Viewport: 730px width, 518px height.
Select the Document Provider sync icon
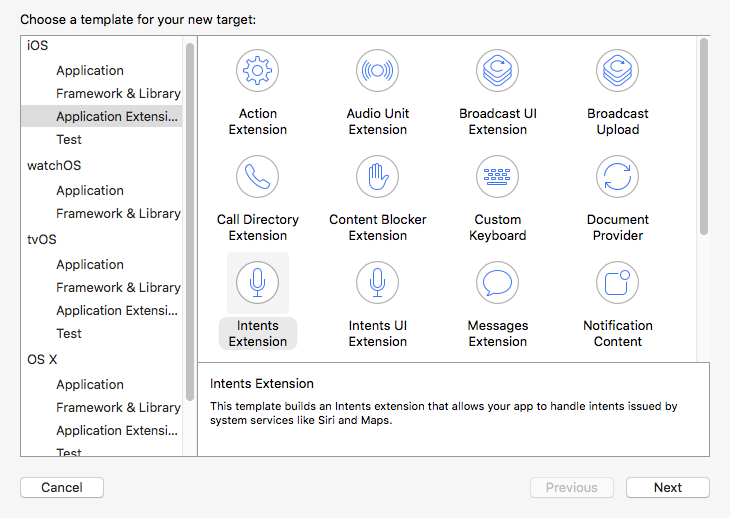618,177
